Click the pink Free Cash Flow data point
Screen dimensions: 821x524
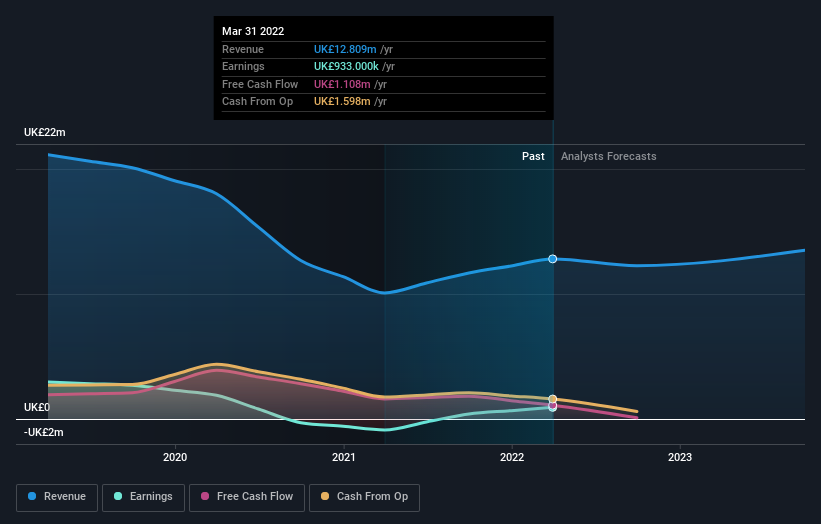tap(552, 406)
